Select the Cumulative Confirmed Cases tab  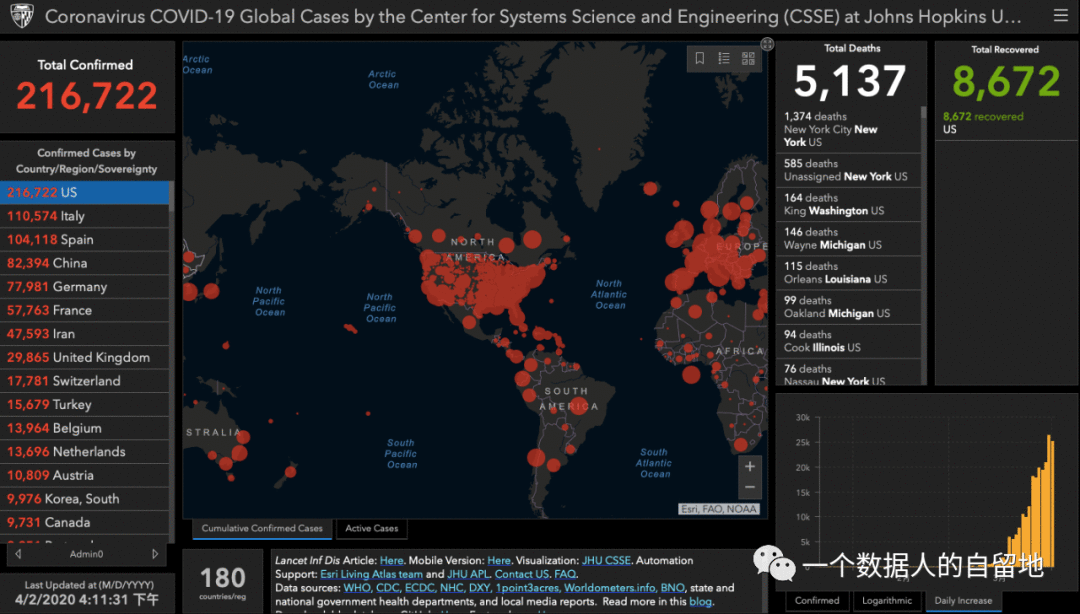(262, 529)
